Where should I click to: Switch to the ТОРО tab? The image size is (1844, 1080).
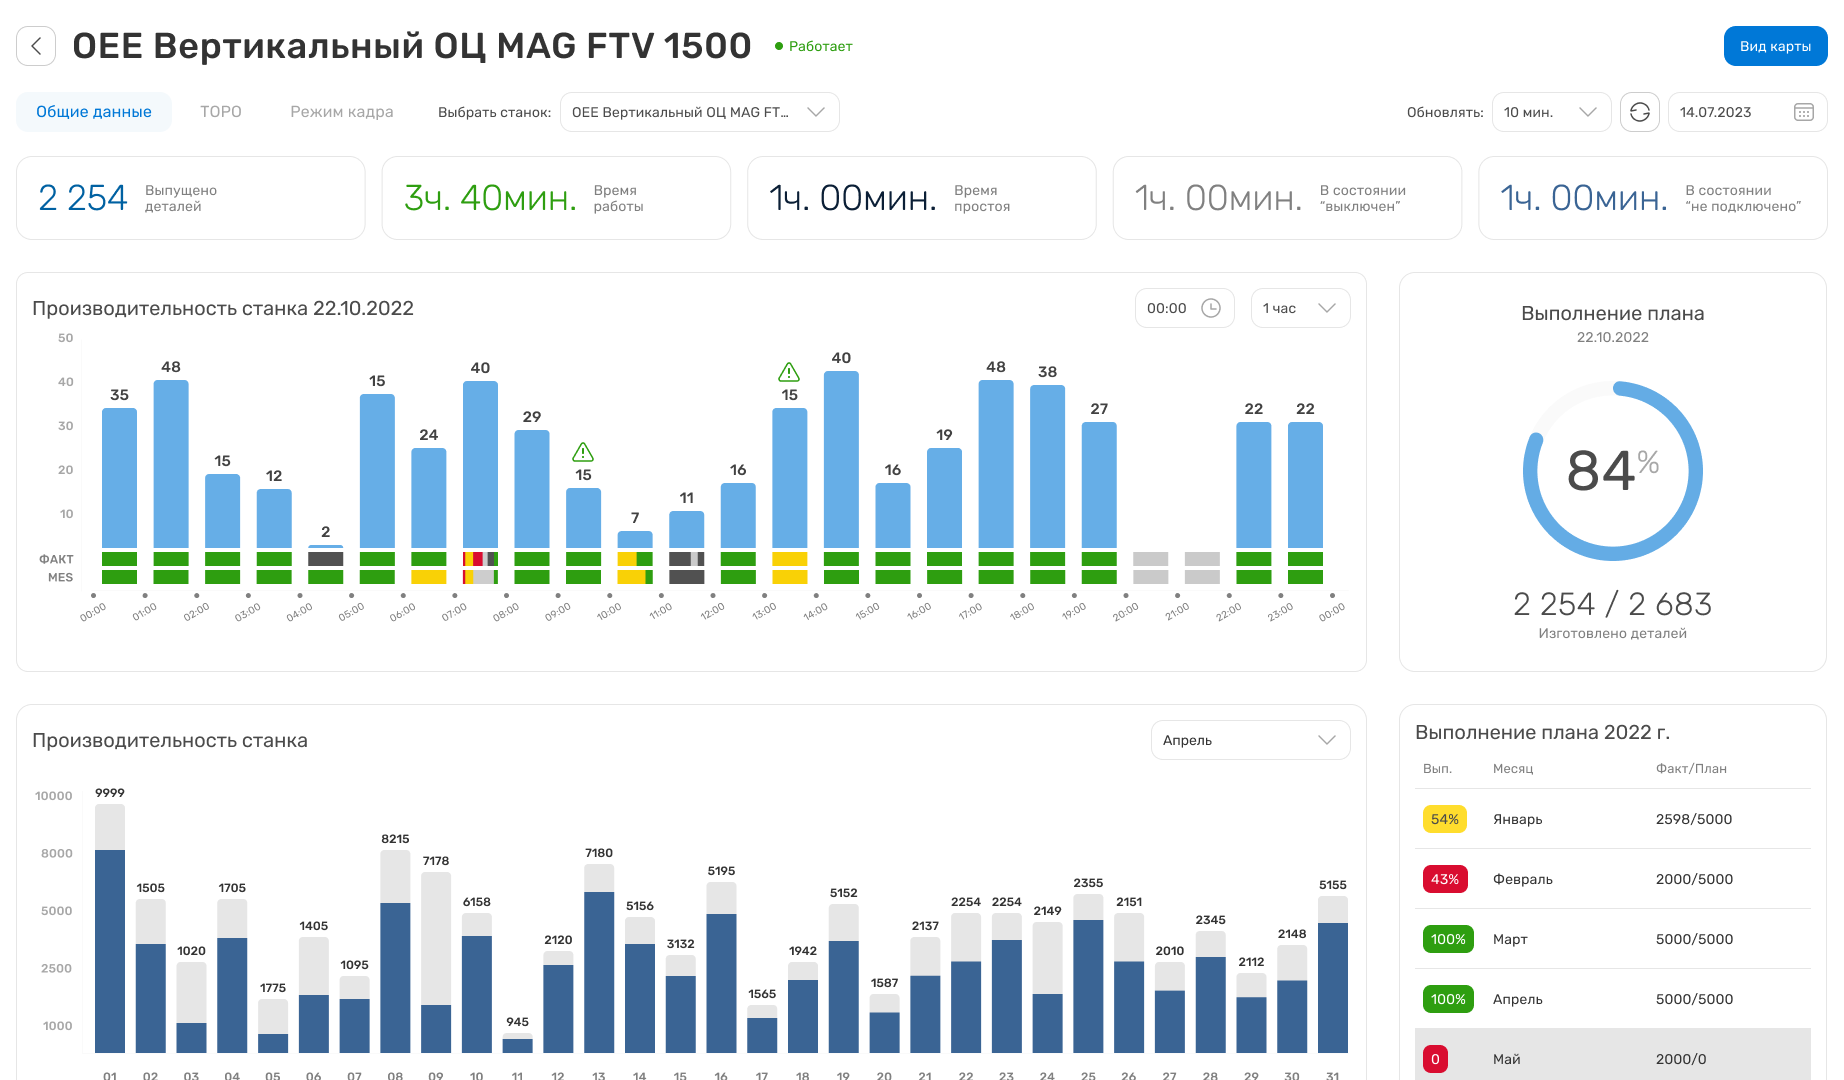[221, 112]
